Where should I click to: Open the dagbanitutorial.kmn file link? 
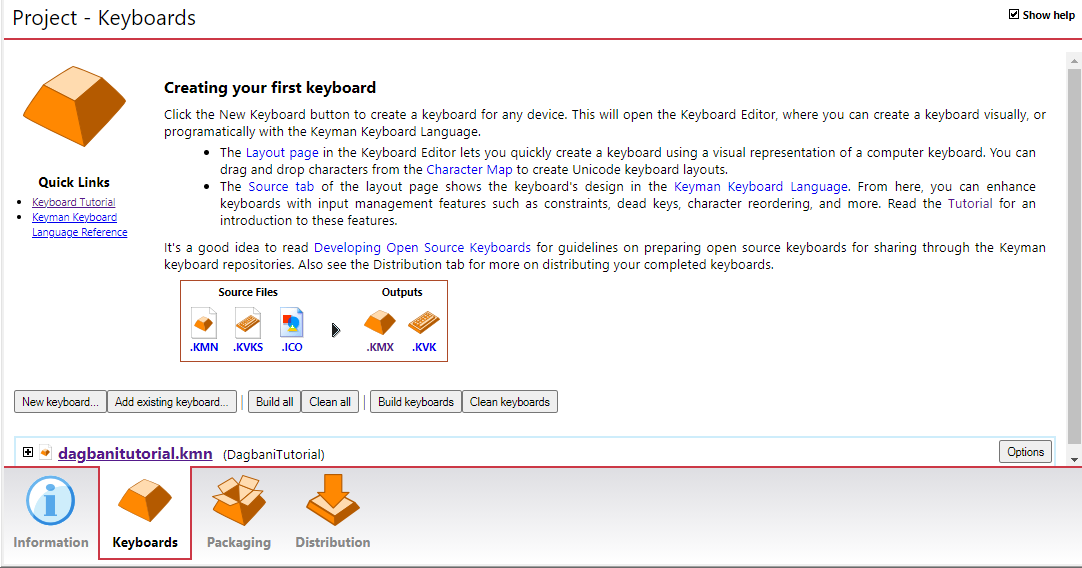(x=135, y=453)
